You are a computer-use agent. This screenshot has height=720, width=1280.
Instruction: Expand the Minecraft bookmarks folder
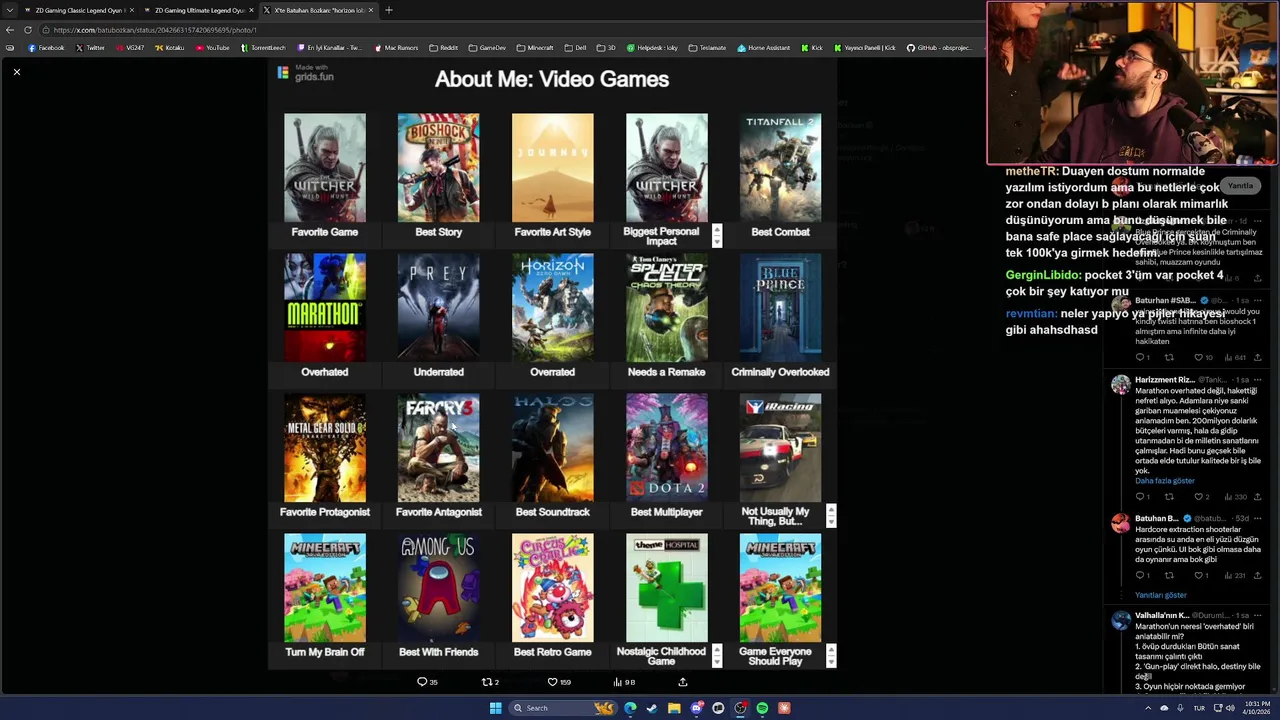click(x=535, y=48)
